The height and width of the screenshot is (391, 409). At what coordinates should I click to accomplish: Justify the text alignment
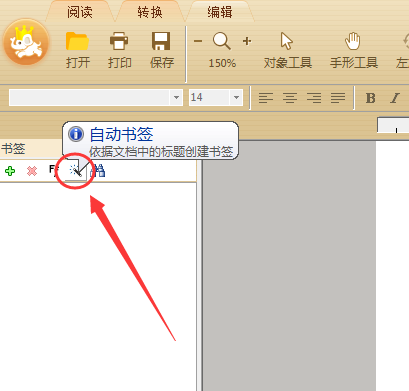click(338, 98)
